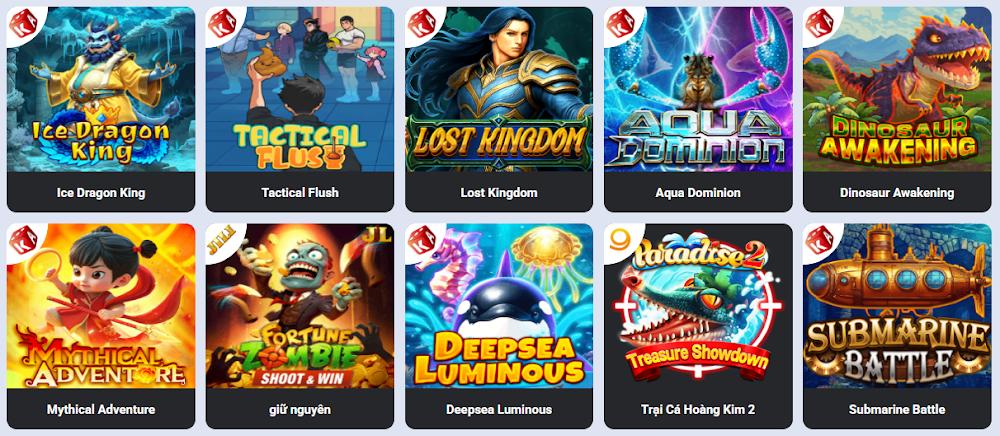Viewport: 1000px width, 436px height.
Task: Click the KA dice badge on Submarine Battle
Action: tap(819, 240)
